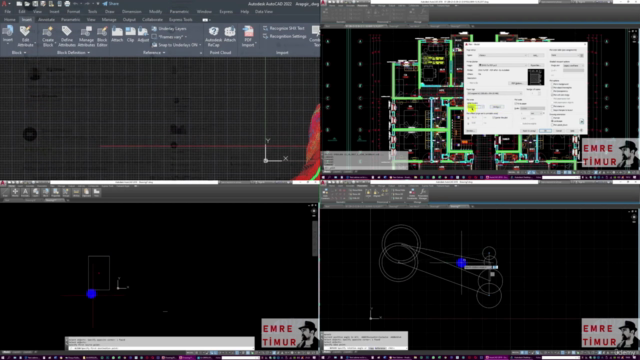Screen dimensions: 640x360
Task: Toggle Plot in background option
Action: tap(552, 84)
